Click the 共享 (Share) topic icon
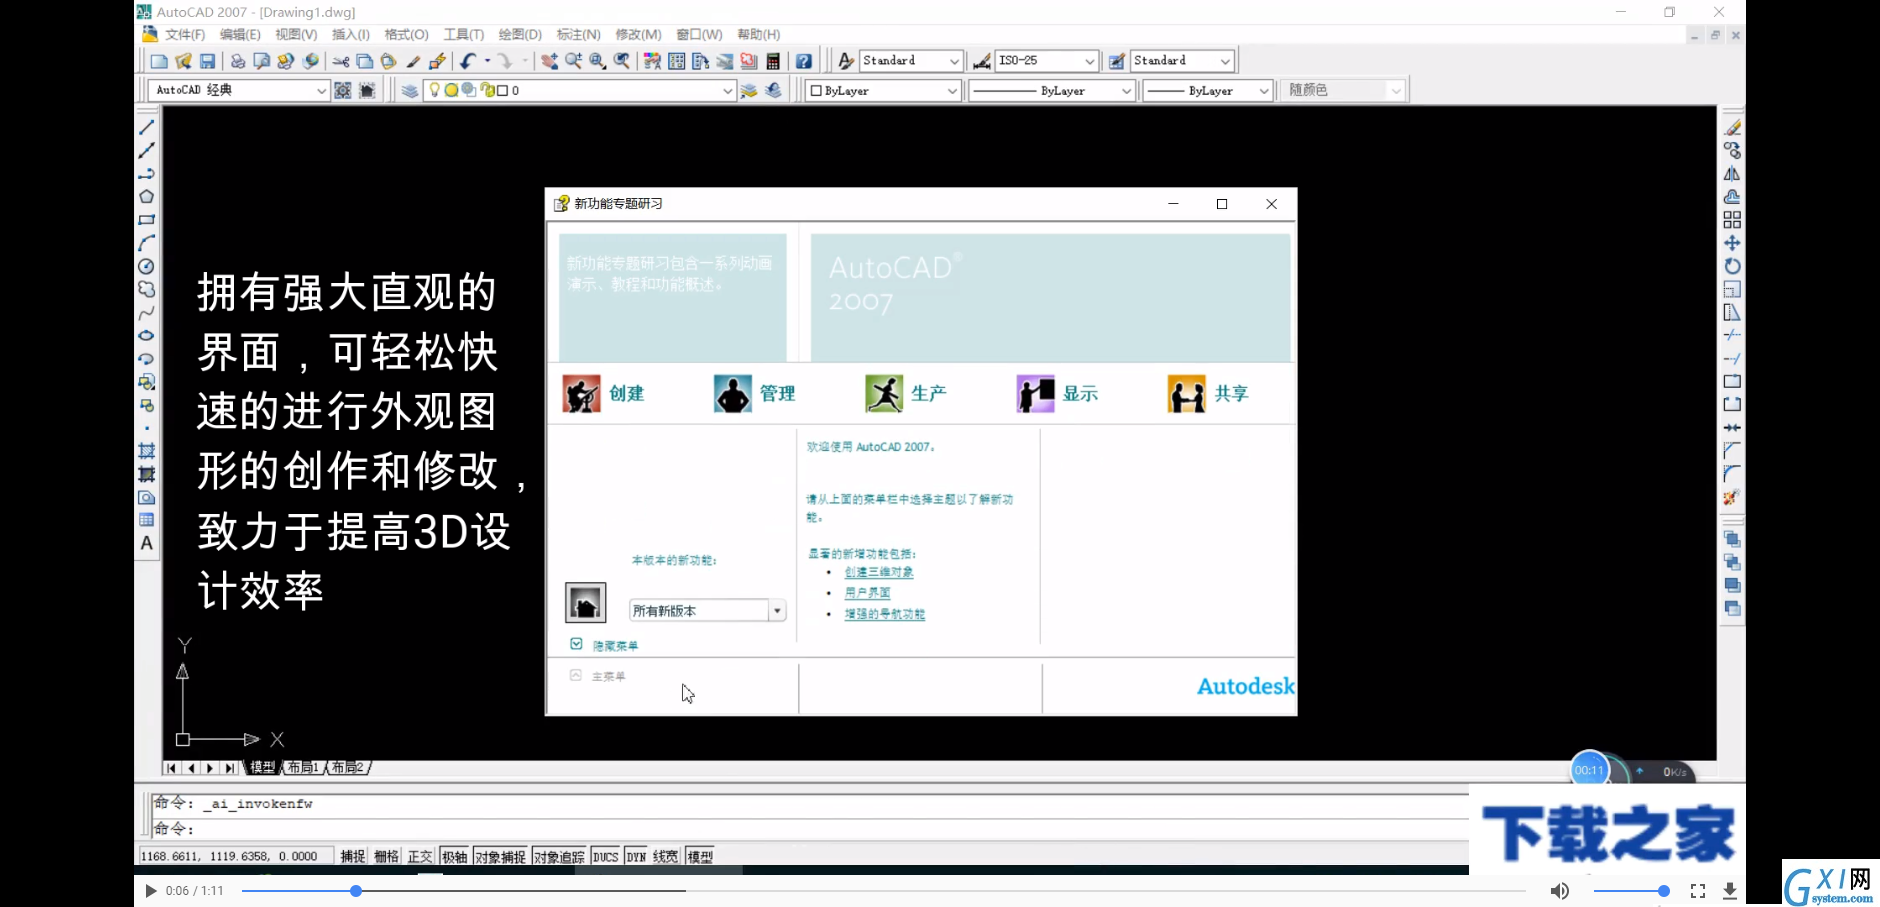Viewport: 1880px width, 907px height. [1187, 394]
